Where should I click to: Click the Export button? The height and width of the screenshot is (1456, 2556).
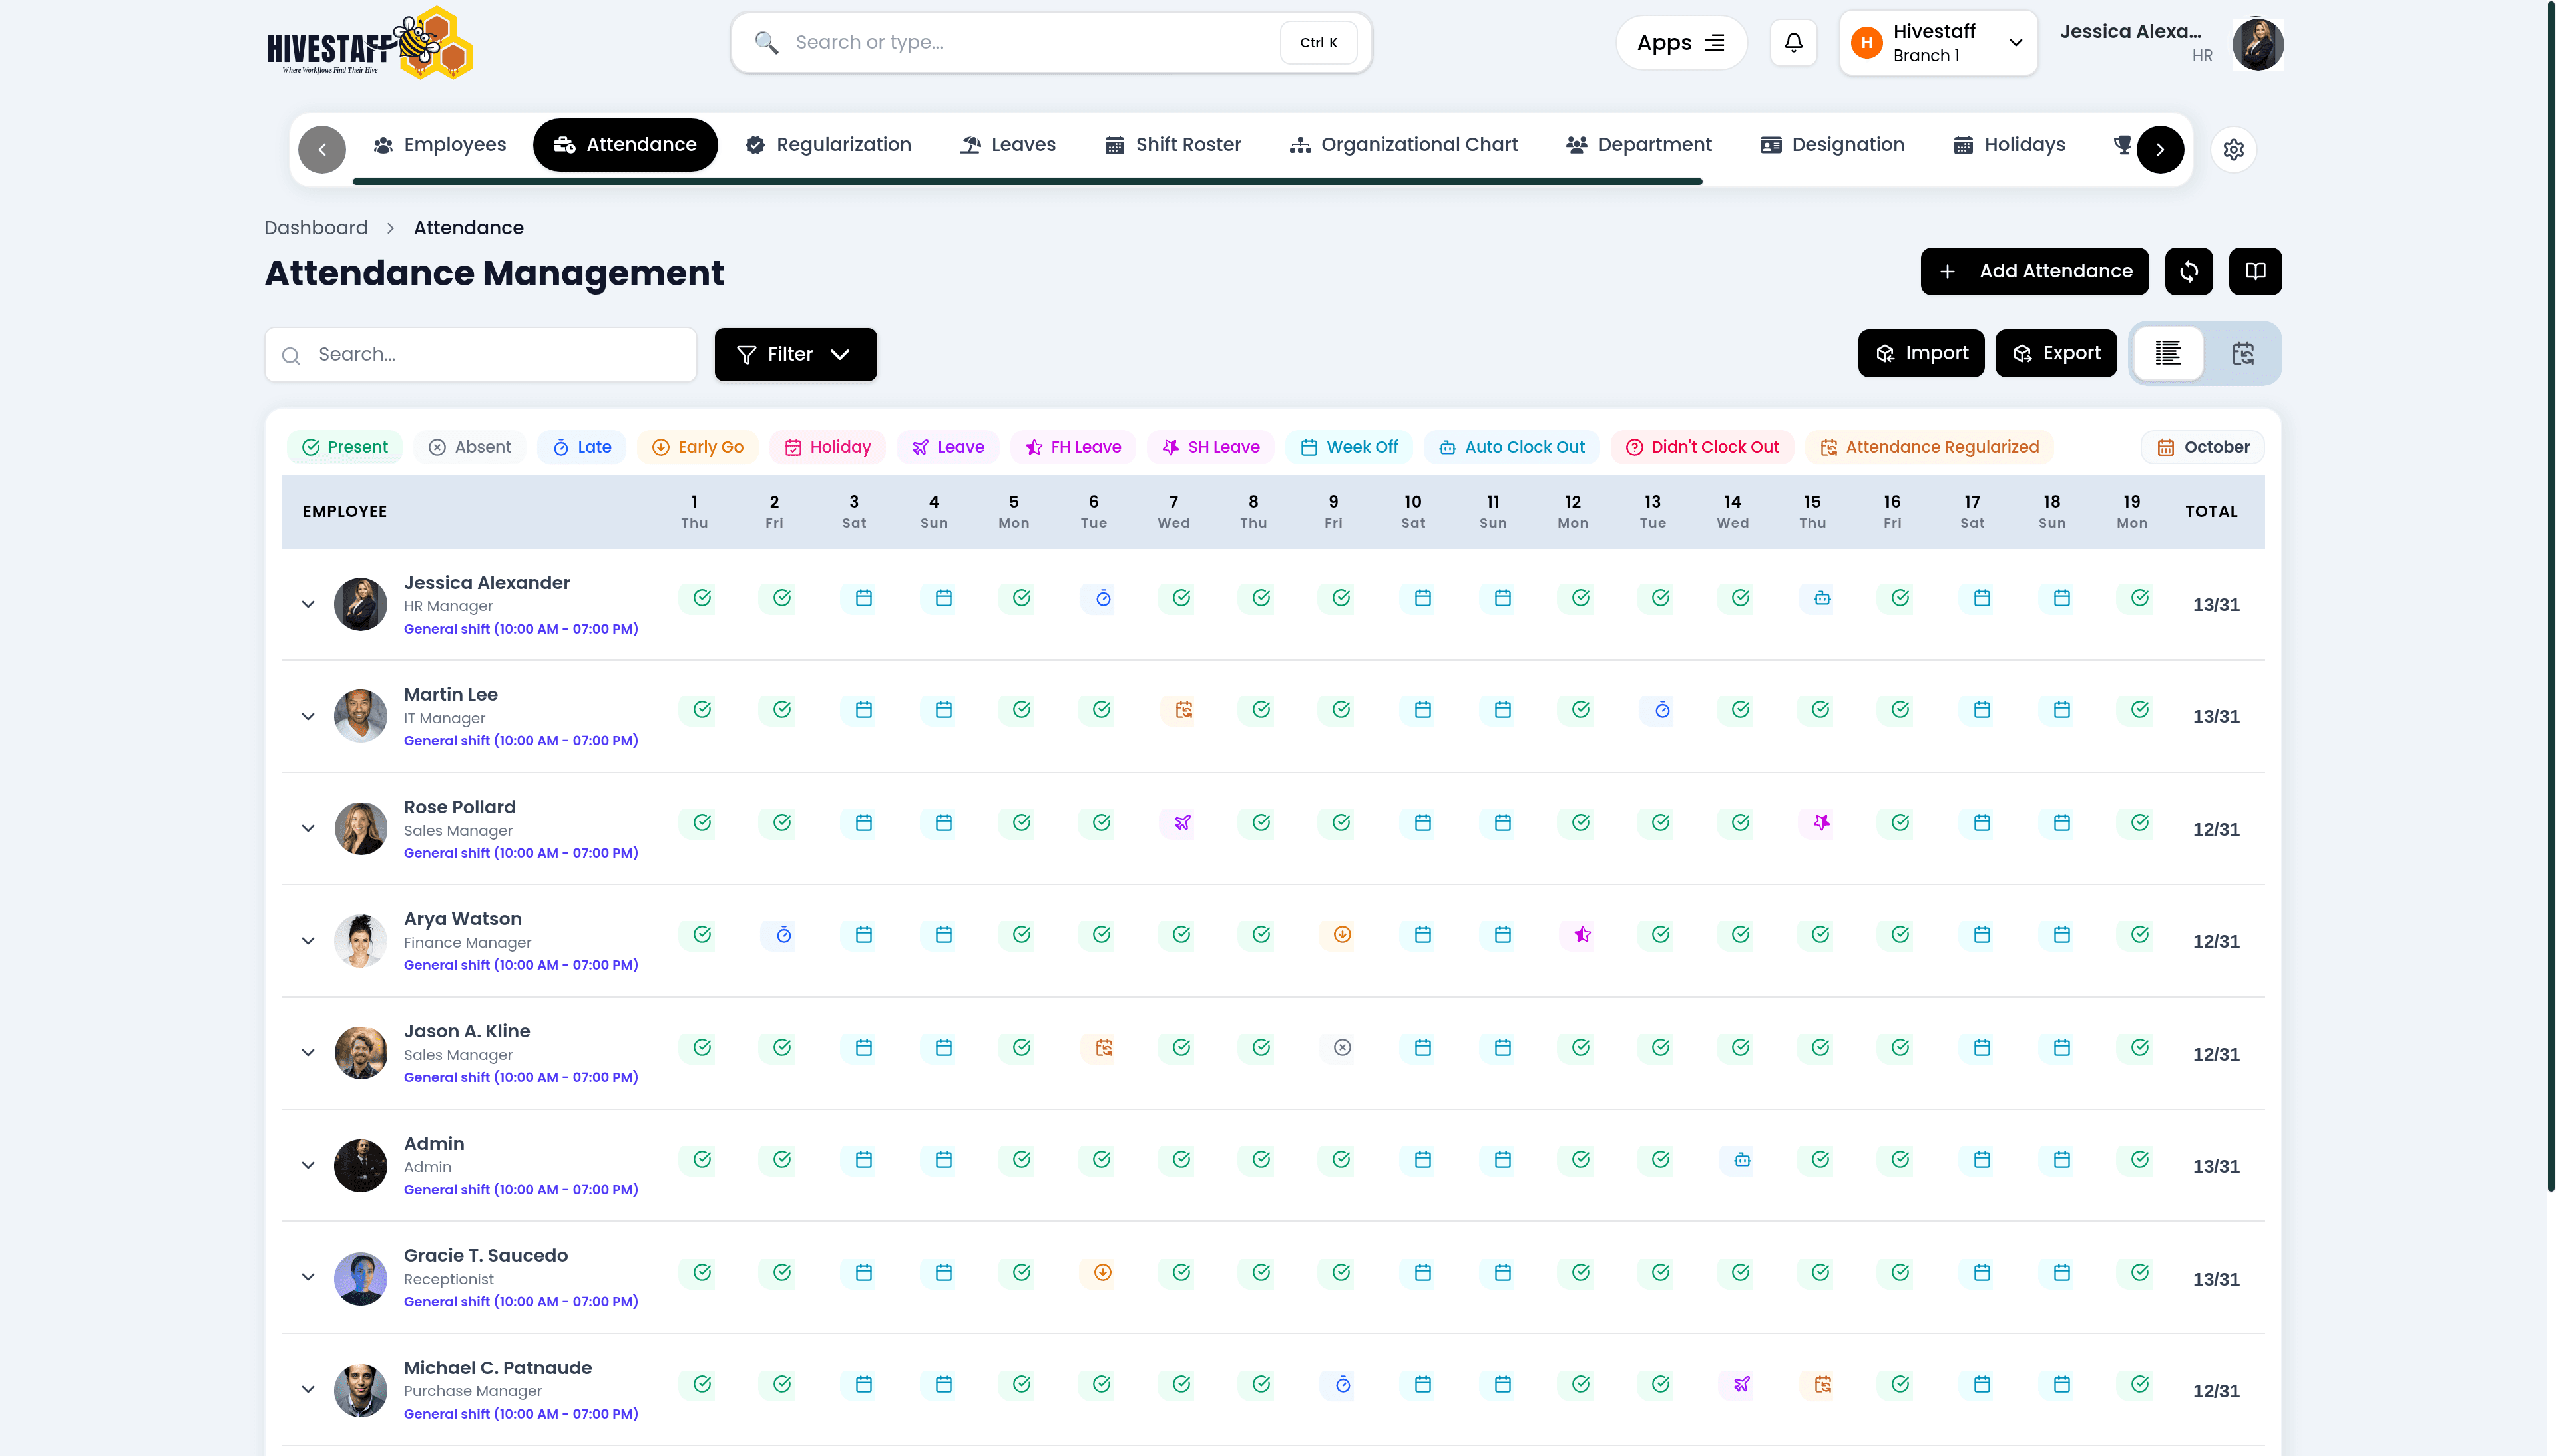click(2056, 353)
